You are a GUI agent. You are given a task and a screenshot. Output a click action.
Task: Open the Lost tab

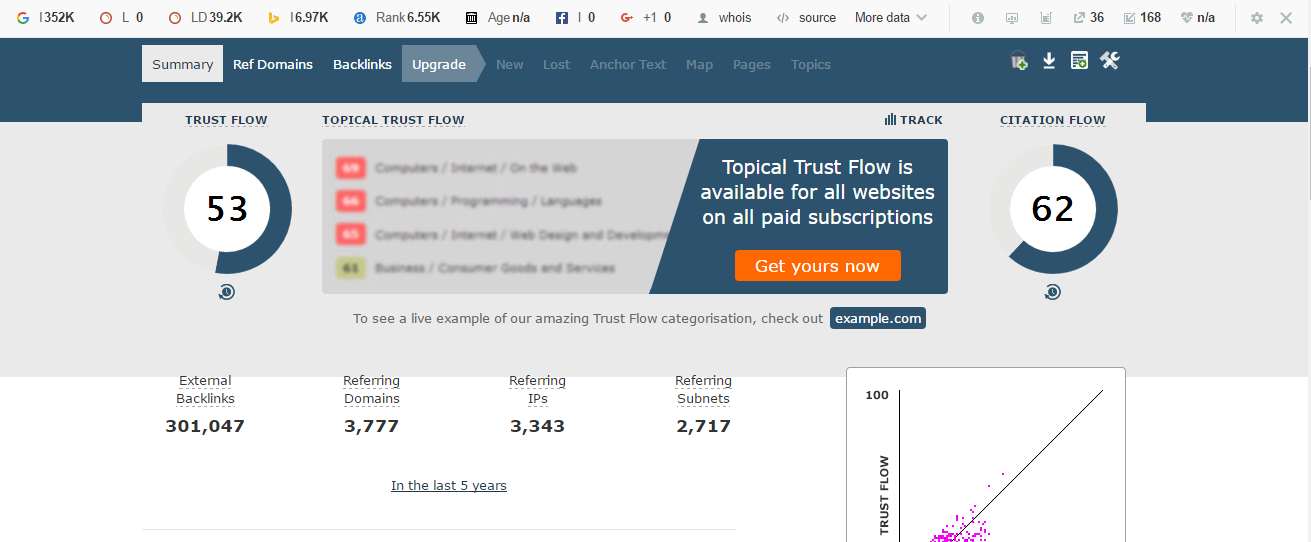556,64
